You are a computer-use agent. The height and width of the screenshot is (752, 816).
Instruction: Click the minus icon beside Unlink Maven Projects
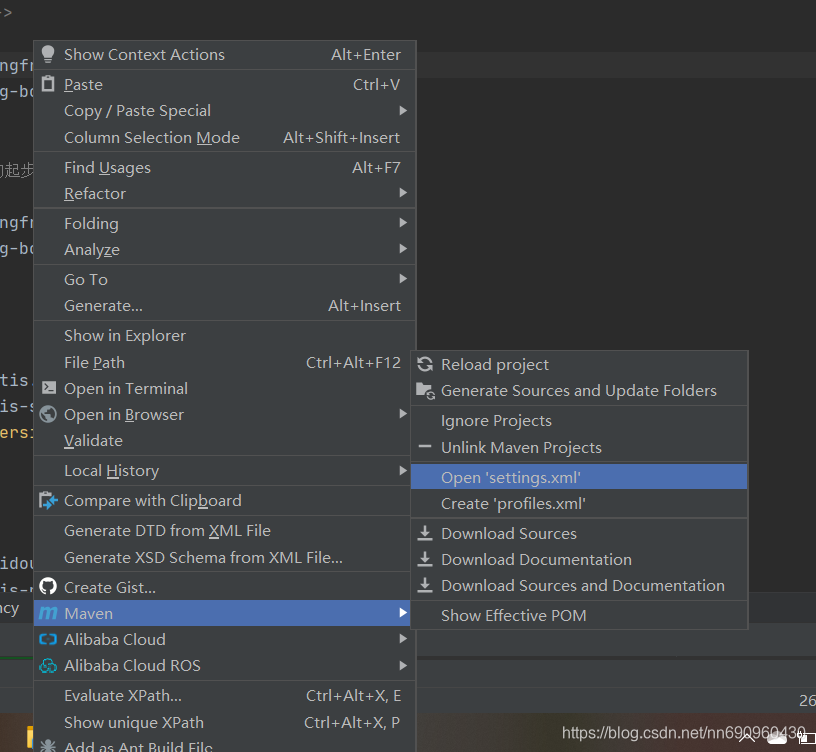tap(425, 447)
